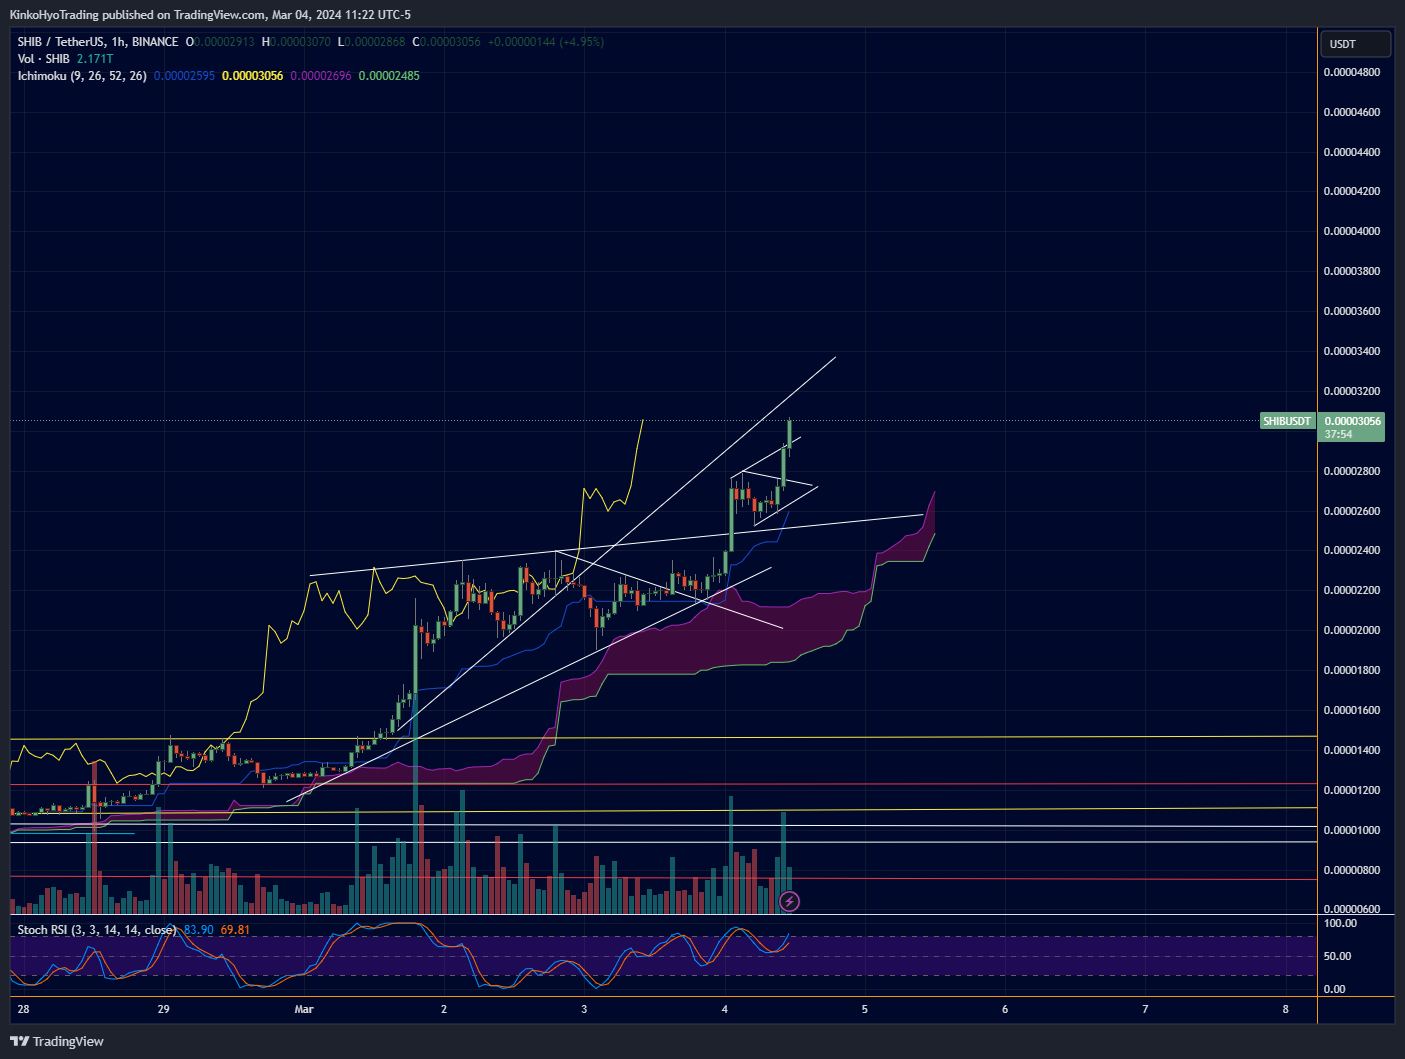Click price axis label 0.00002000

(x=1352, y=630)
